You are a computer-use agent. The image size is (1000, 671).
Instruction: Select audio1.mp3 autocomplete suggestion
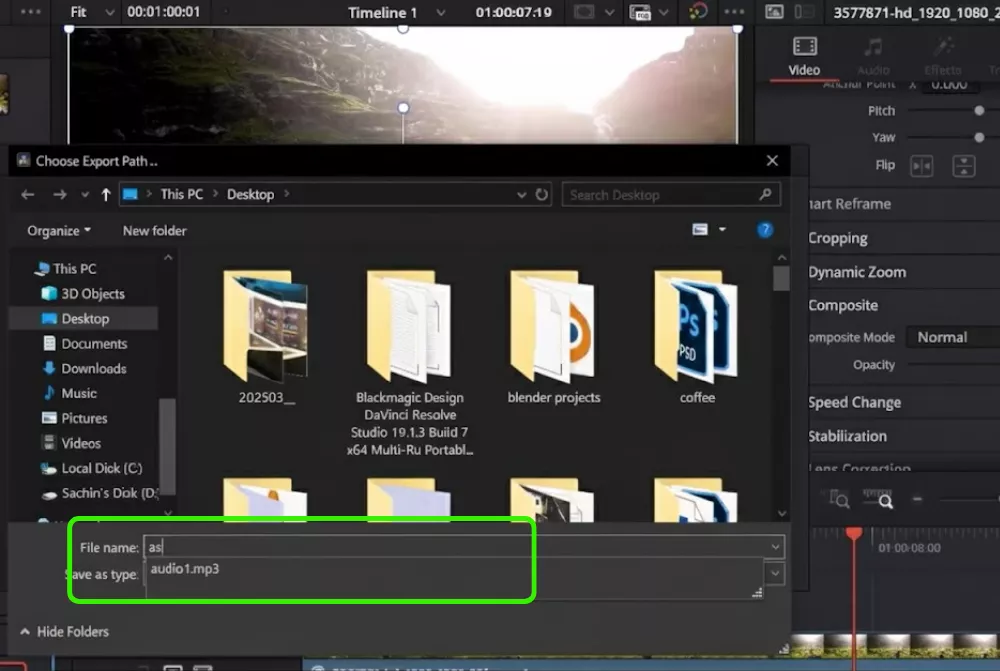185,569
